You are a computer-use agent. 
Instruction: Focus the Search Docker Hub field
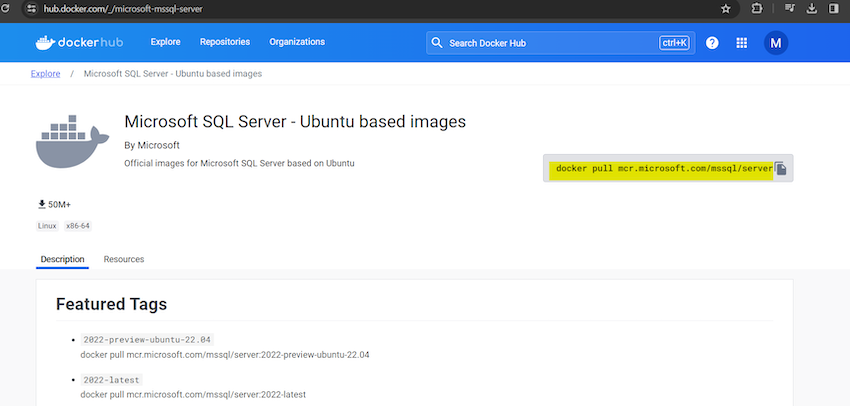coord(561,43)
